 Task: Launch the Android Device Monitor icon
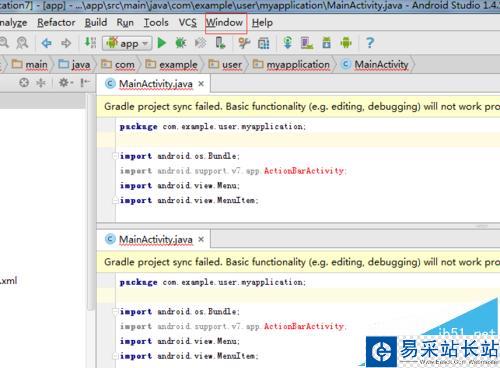[346, 43]
